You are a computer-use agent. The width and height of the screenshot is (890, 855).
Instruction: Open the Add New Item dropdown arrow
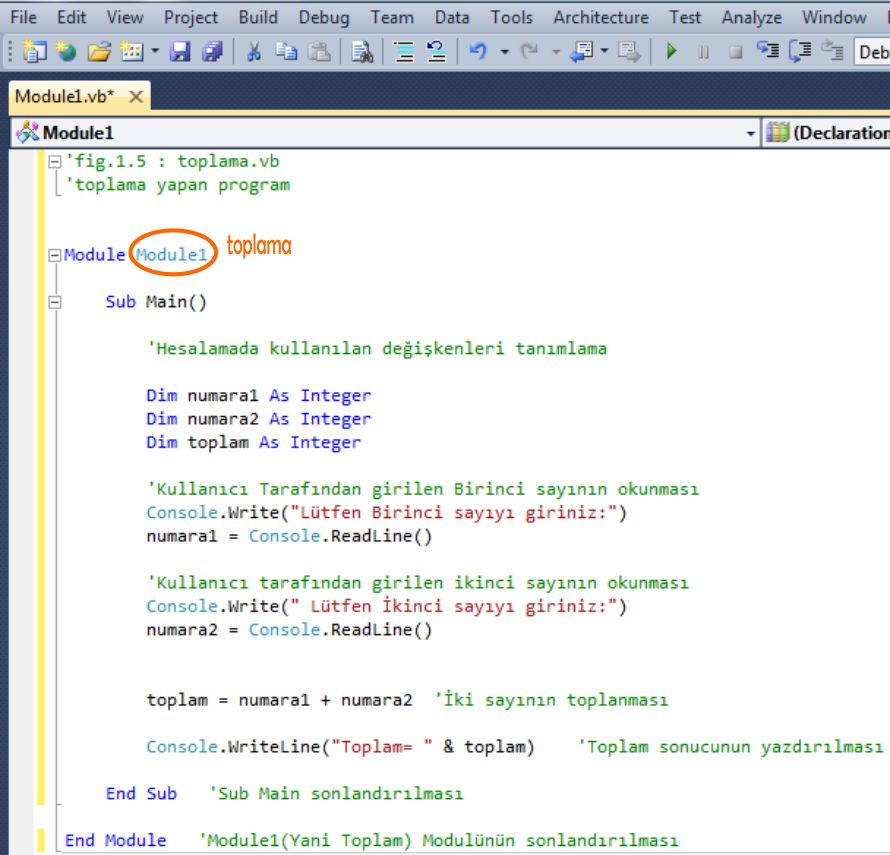(155, 52)
